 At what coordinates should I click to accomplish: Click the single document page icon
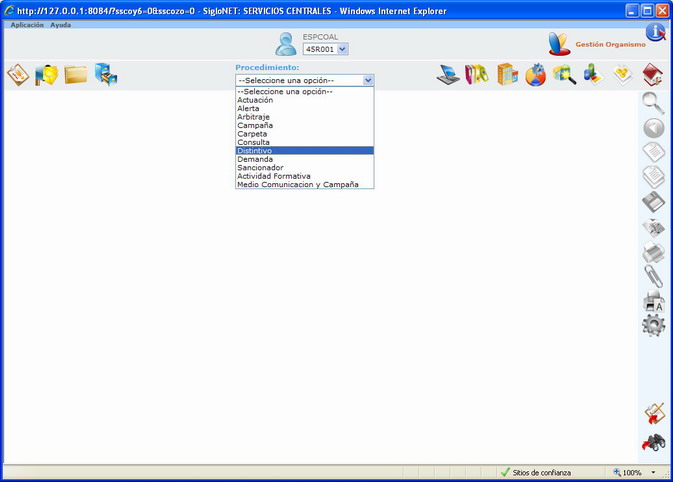(653, 152)
